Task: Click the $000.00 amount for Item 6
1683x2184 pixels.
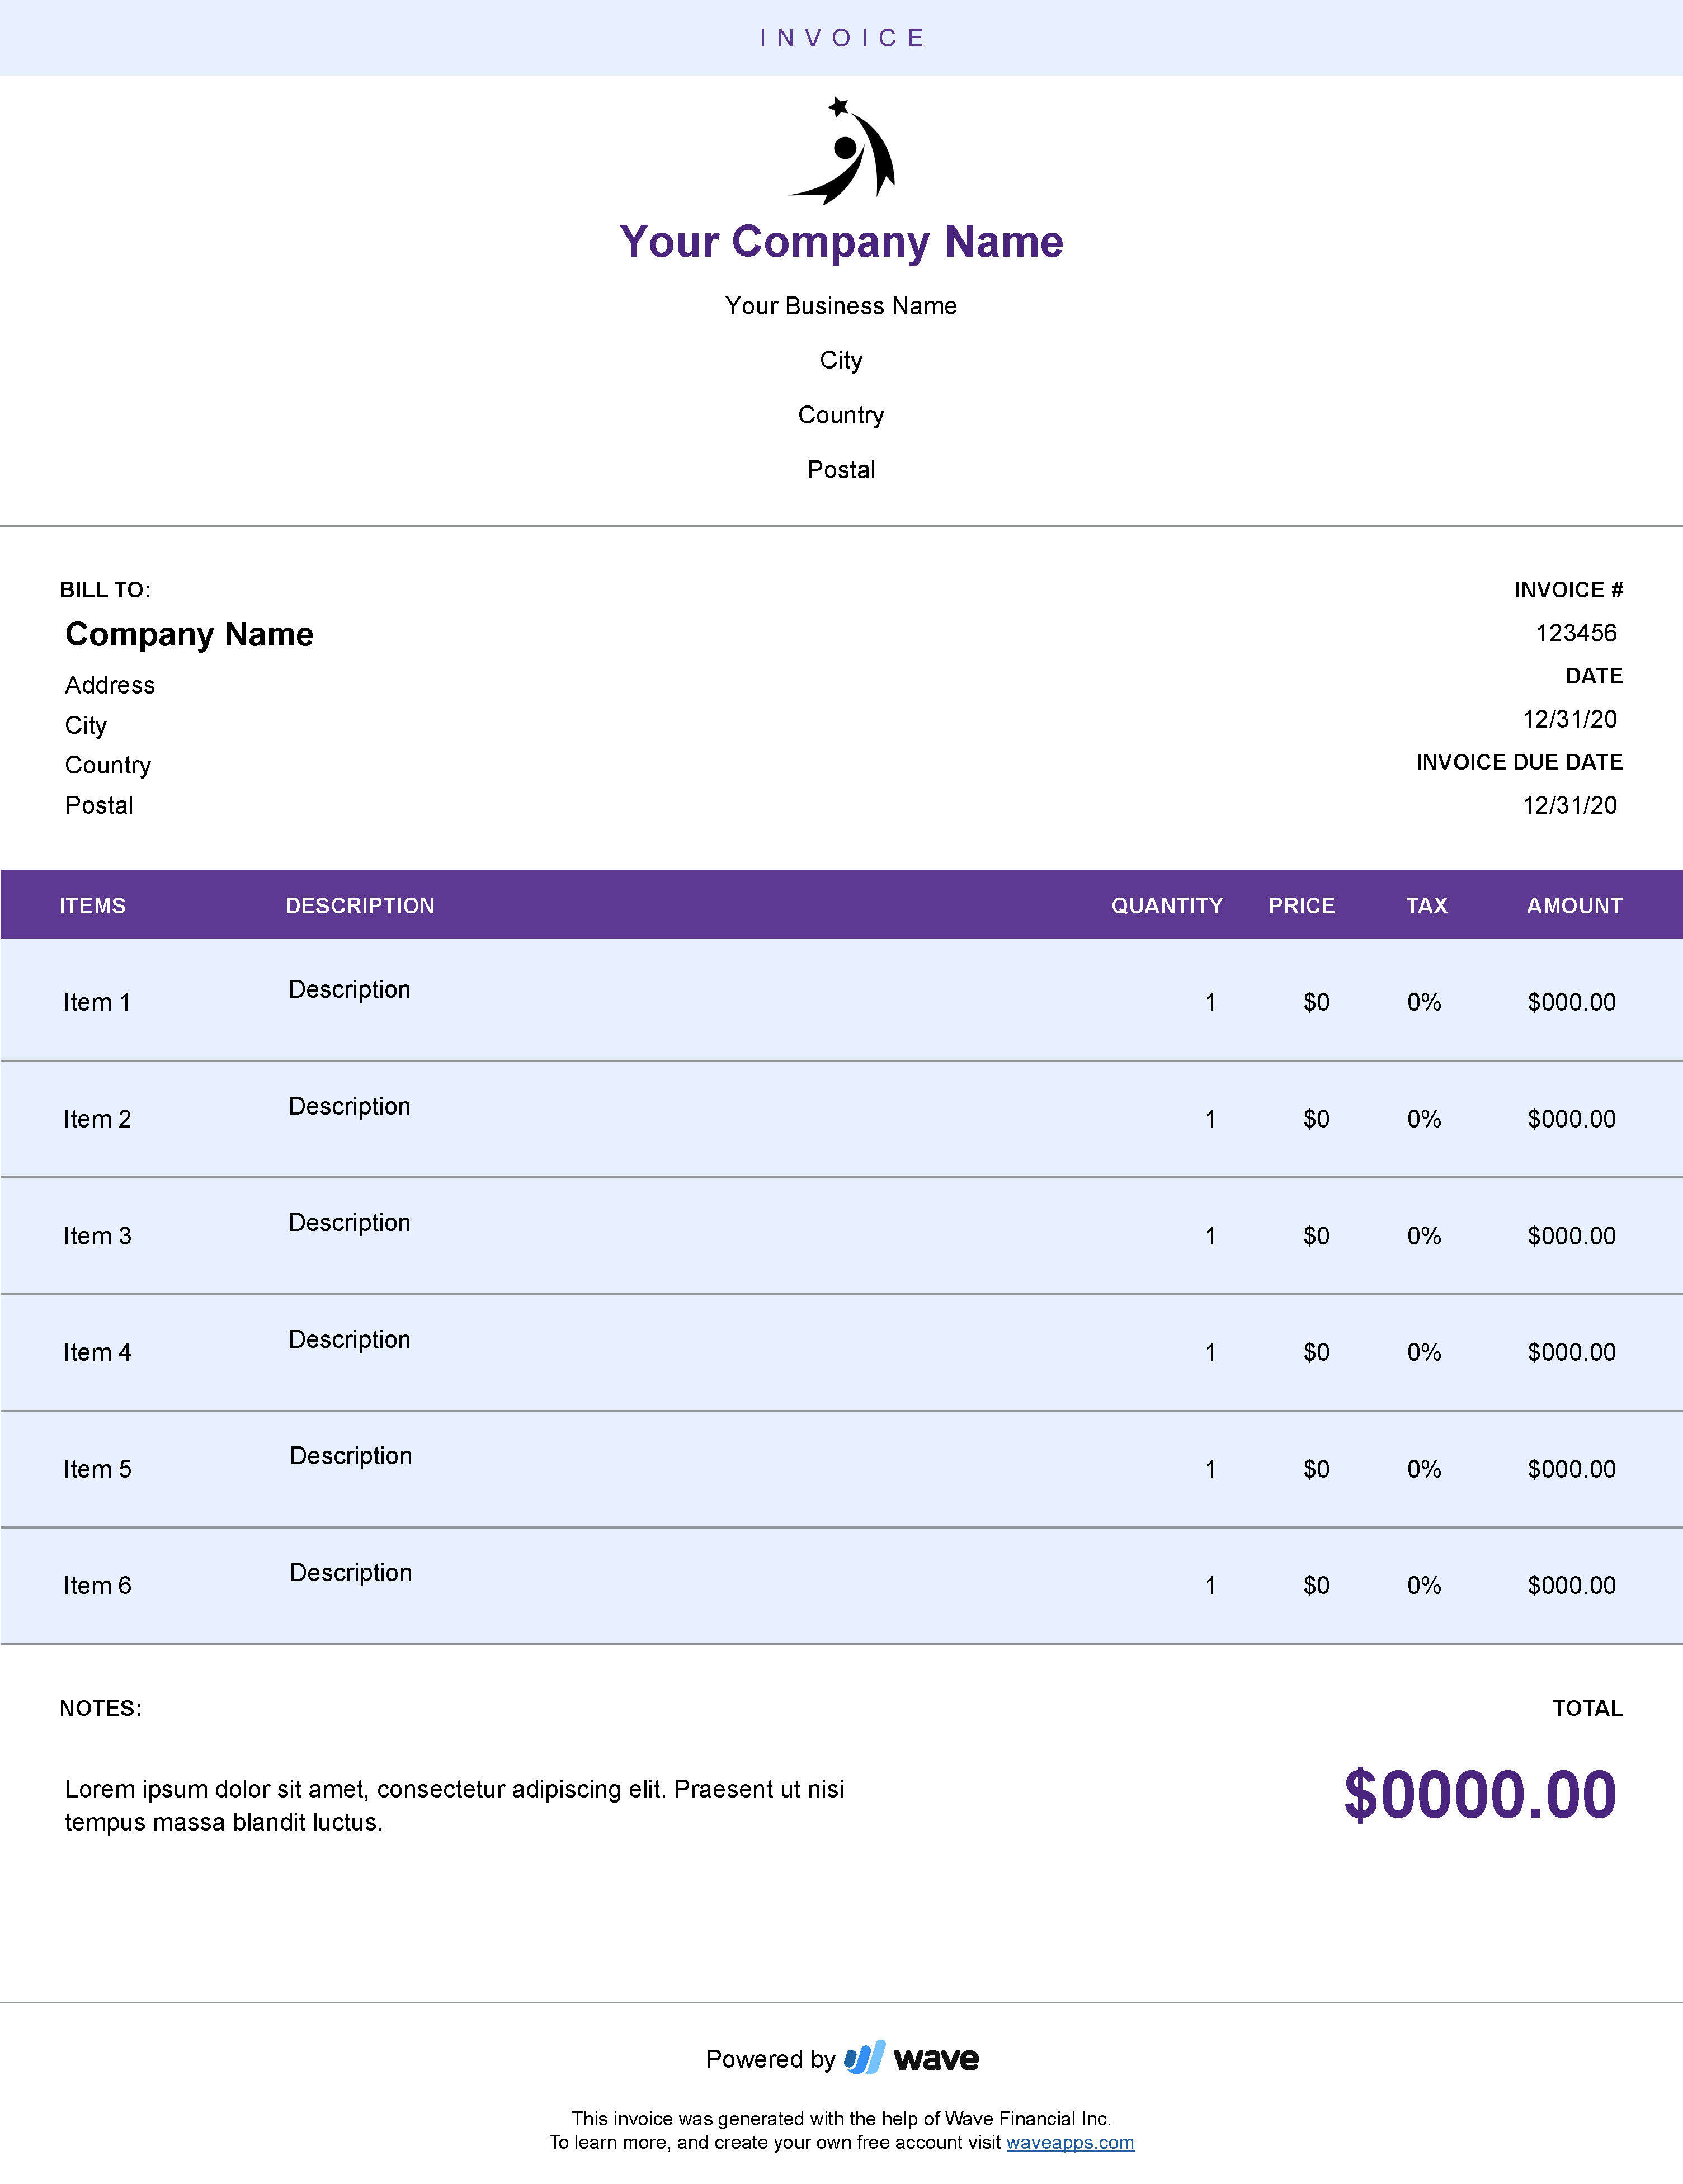Action: point(1571,1585)
